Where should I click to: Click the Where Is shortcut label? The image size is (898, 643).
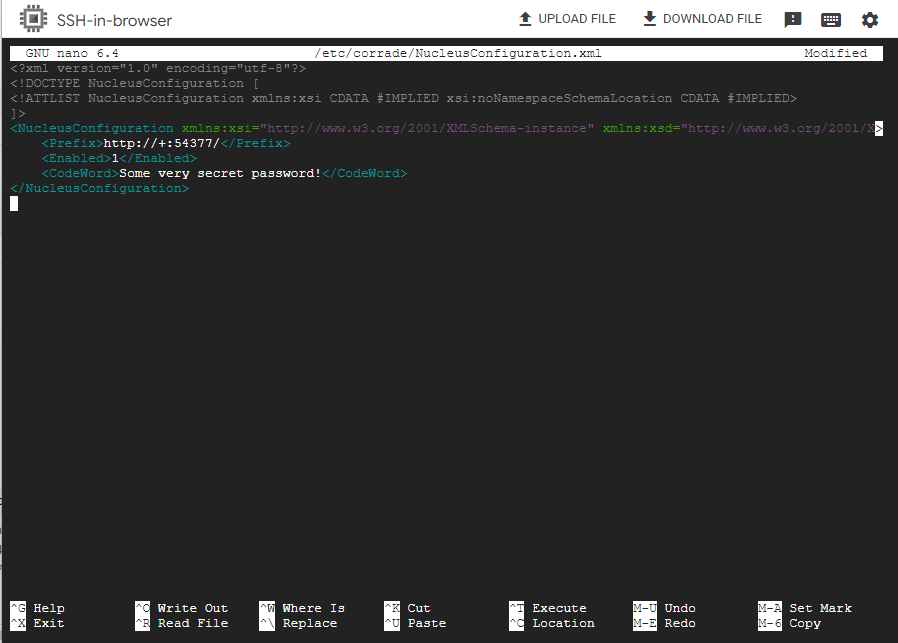pos(313,608)
